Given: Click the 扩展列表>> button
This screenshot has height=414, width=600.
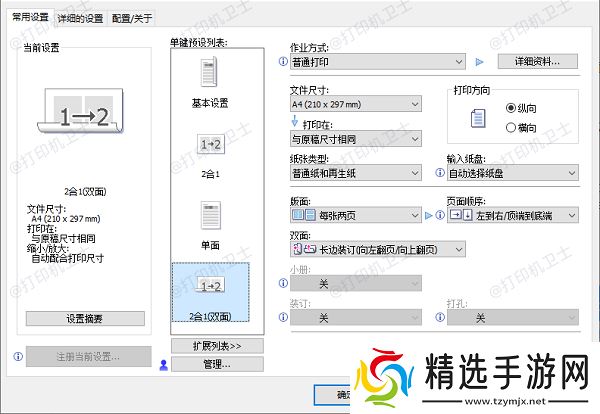Looking at the screenshot, I should 217,346.
